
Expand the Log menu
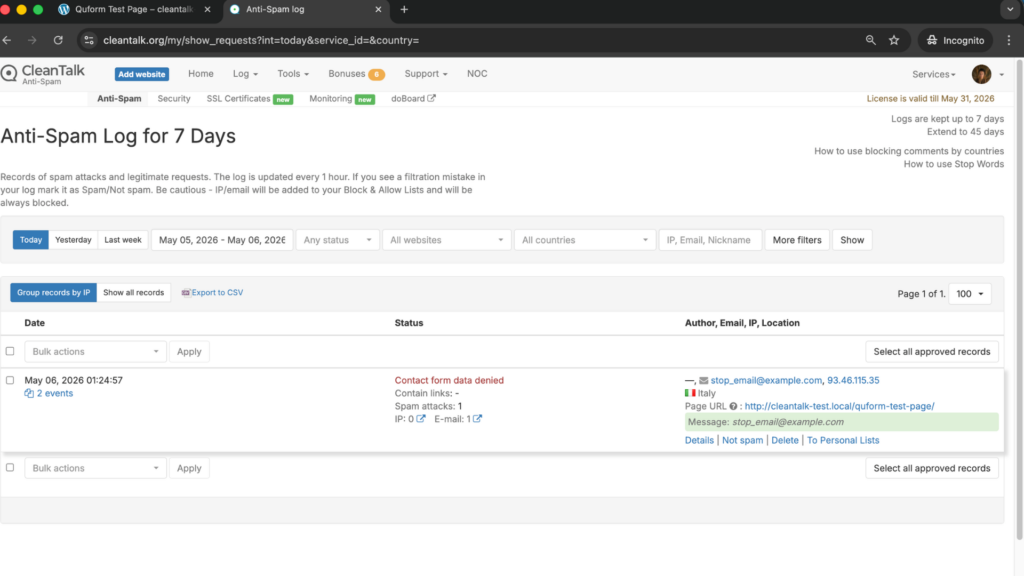(x=245, y=74)
